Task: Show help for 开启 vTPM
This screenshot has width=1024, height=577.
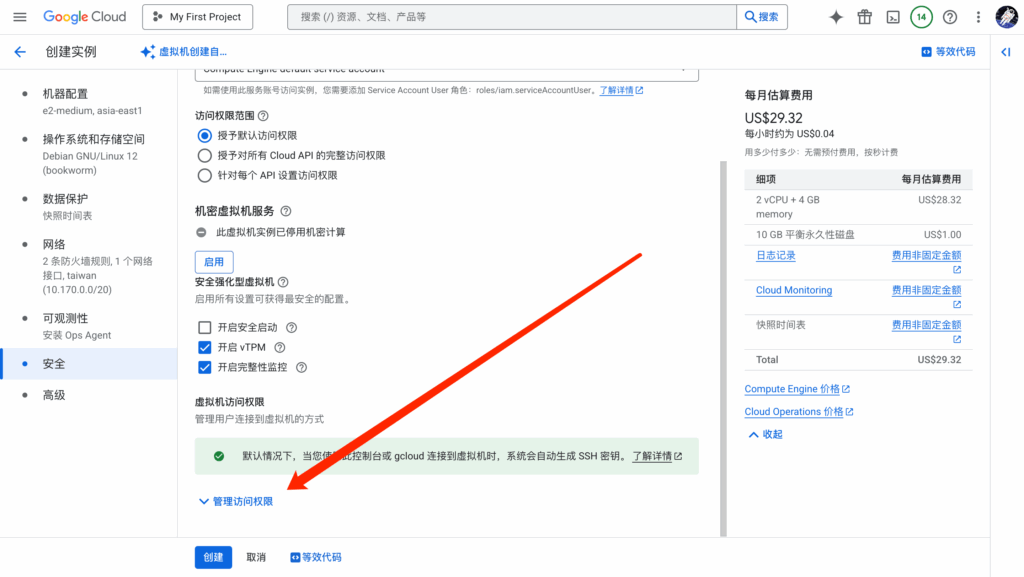Action: [x=280, y=347]
